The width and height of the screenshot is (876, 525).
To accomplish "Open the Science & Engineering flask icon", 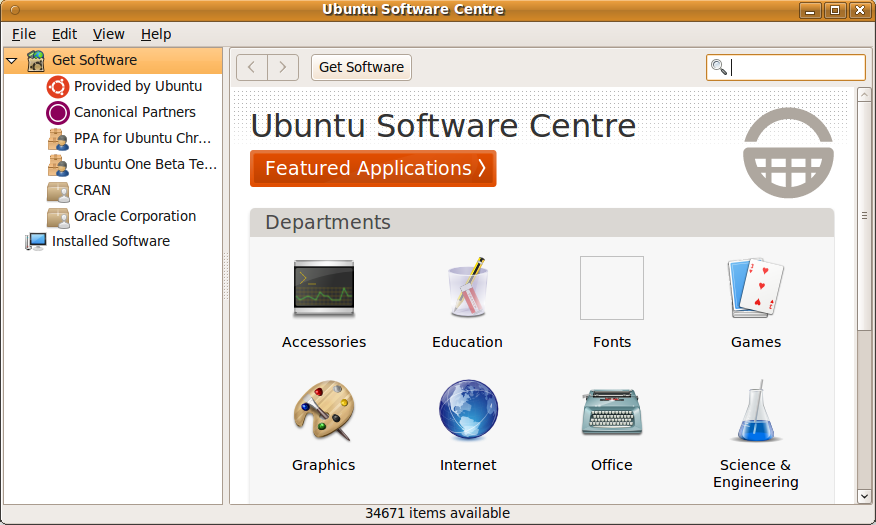I will tap(756, 411).
